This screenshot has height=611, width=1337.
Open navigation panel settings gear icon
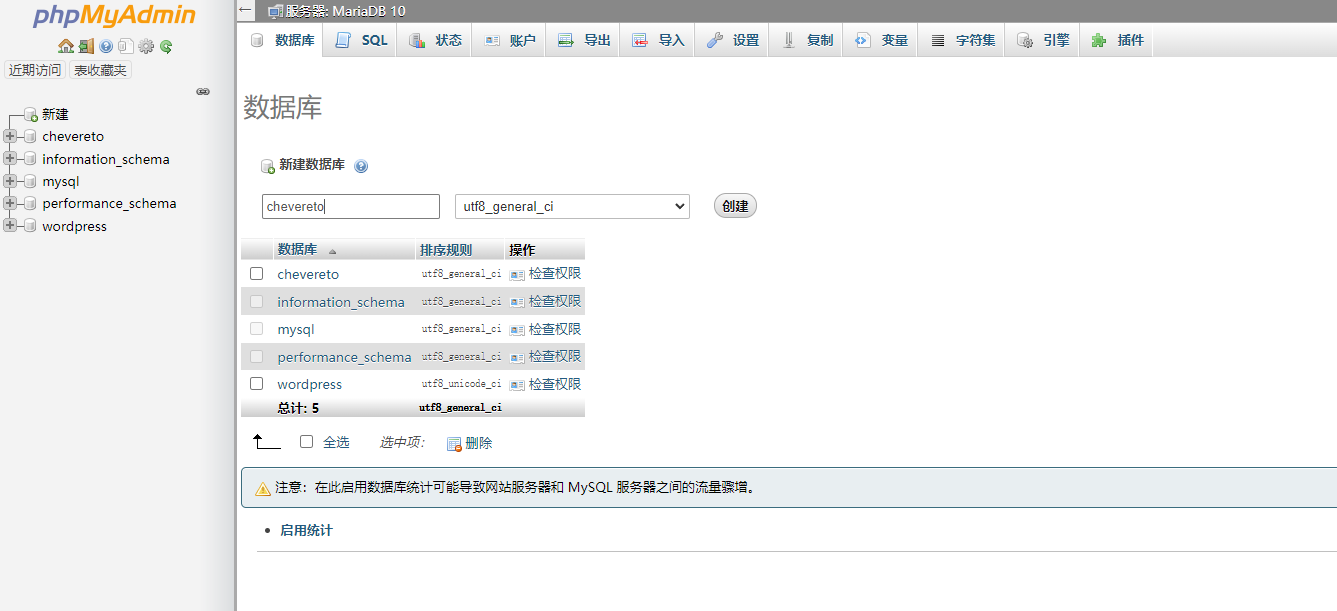coord(146,46)
